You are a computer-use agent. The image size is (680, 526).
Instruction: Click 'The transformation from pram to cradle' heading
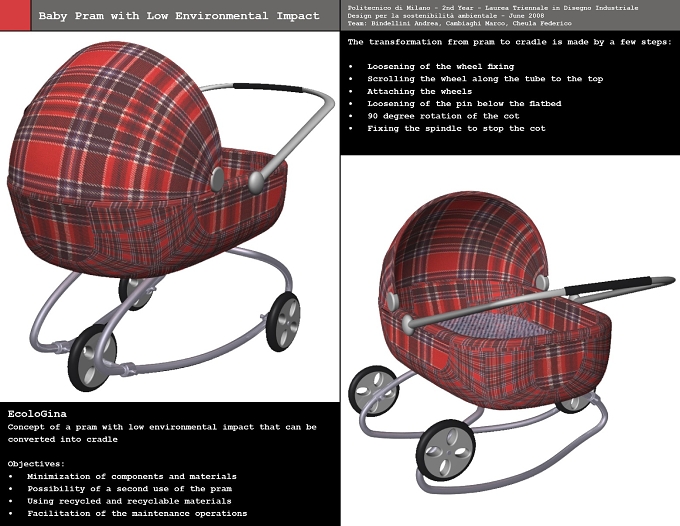coord(510,42)
